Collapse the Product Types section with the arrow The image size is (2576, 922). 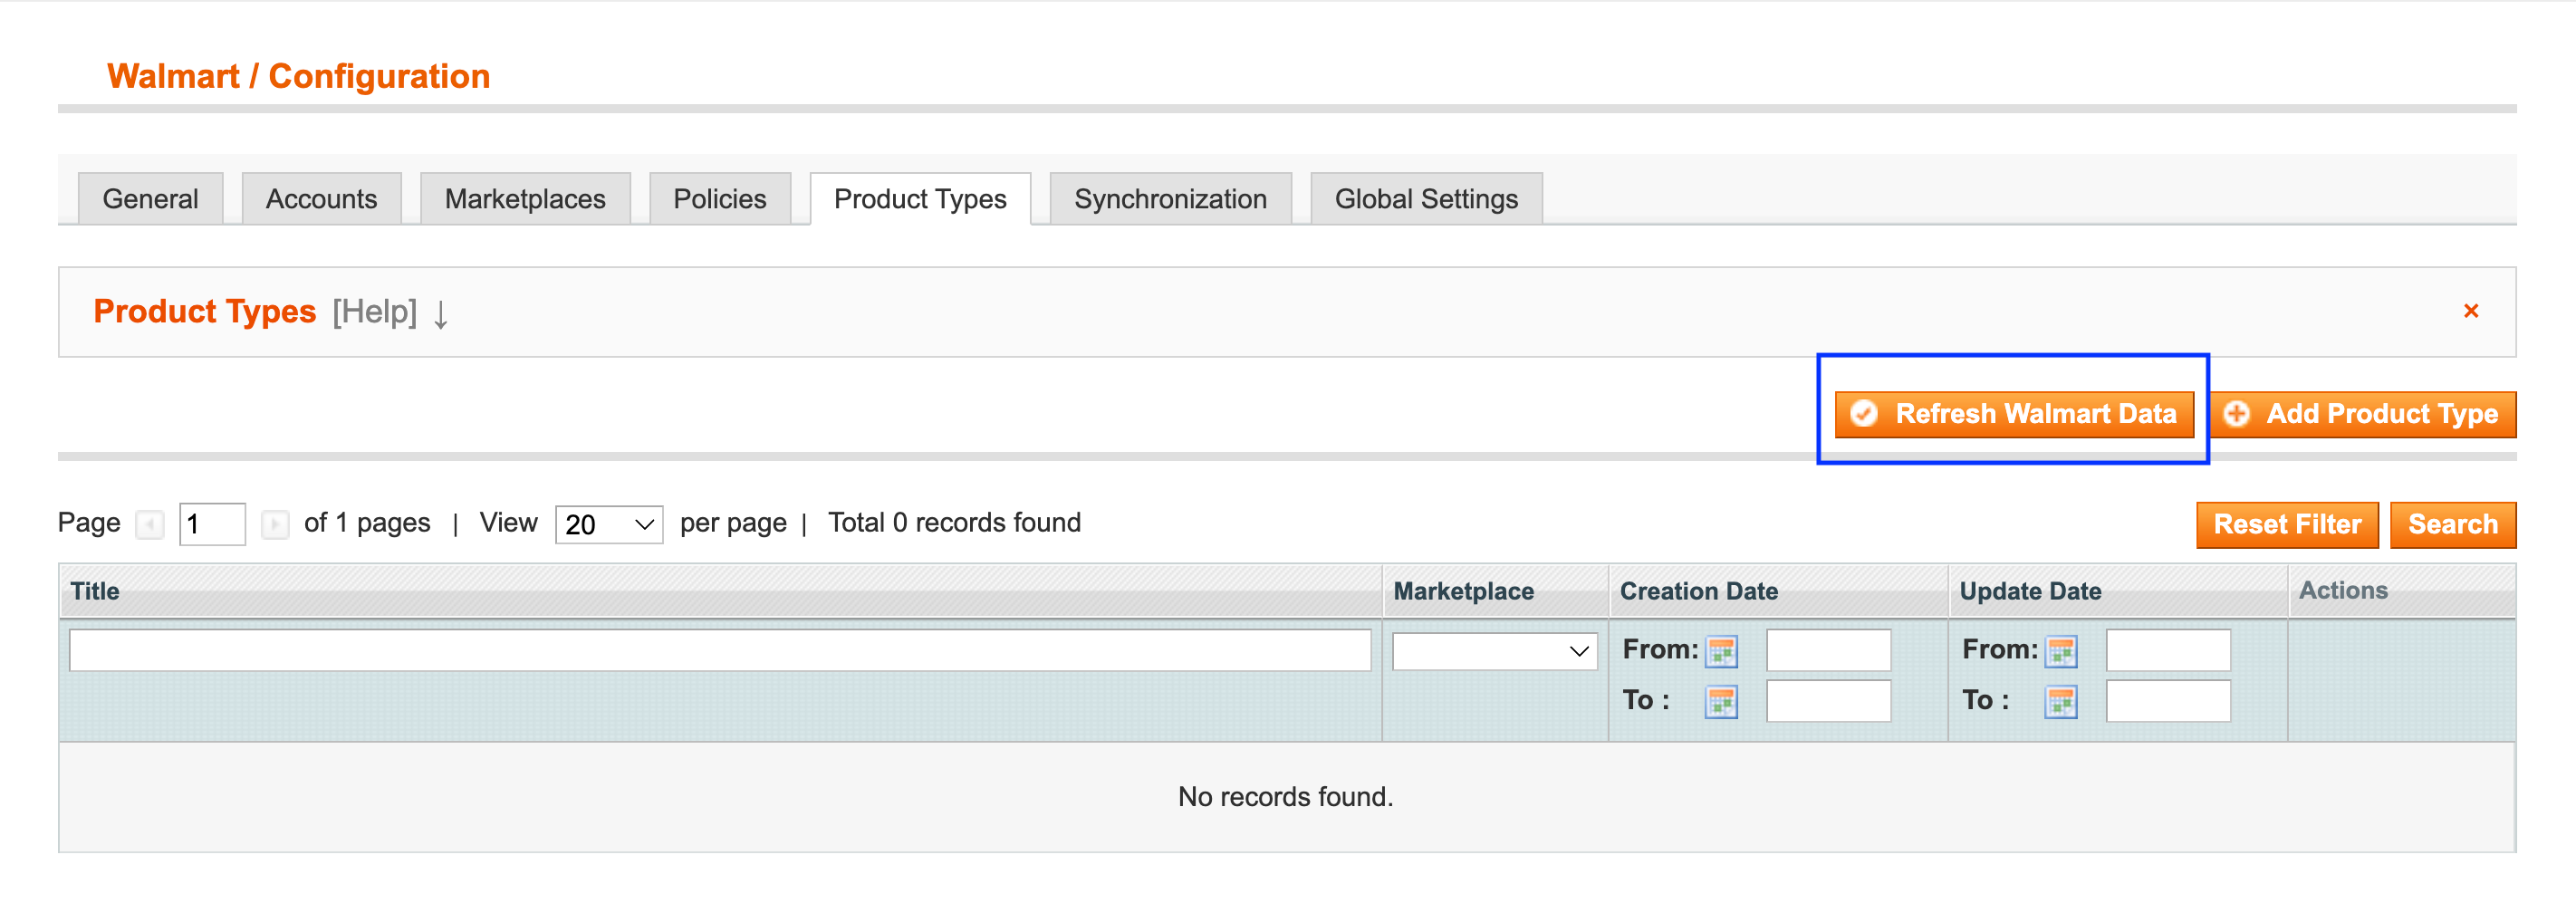point(440,315)
